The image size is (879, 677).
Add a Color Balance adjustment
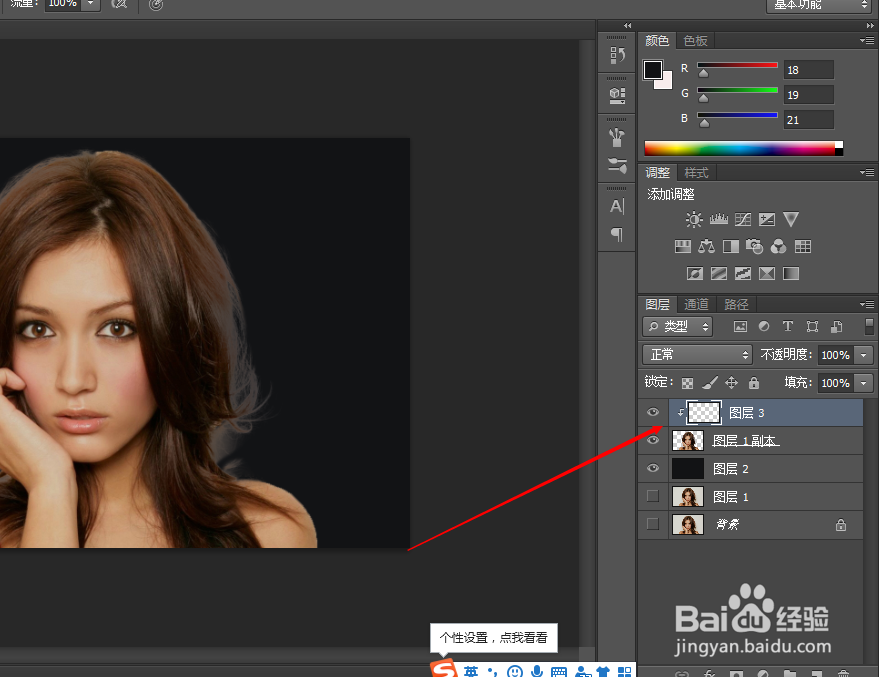point(706,246)
